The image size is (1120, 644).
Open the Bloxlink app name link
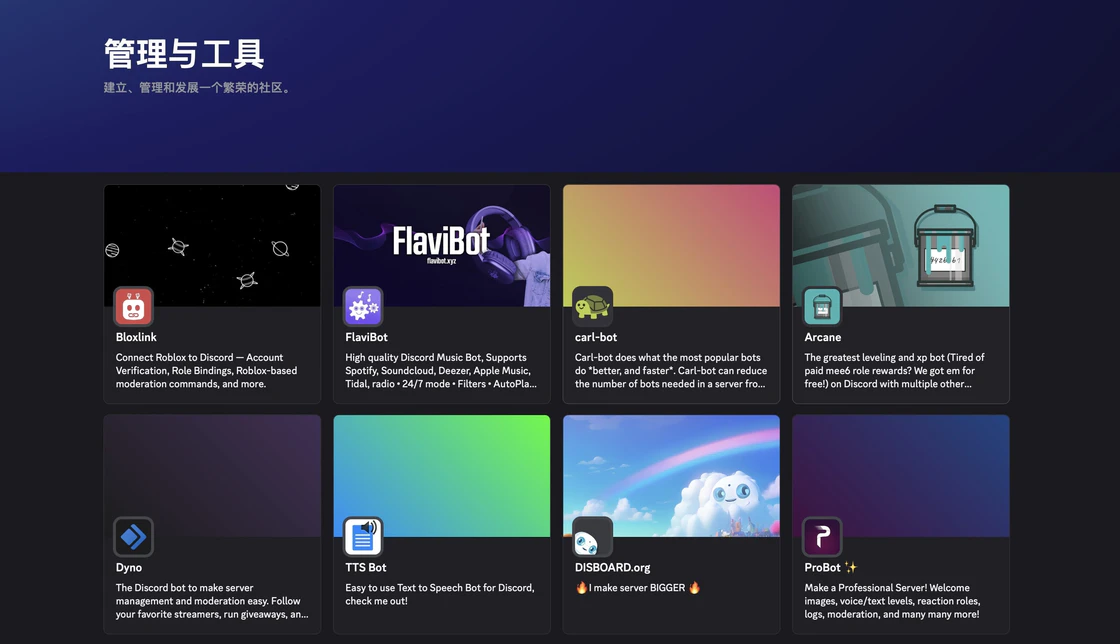click(136, 337)
